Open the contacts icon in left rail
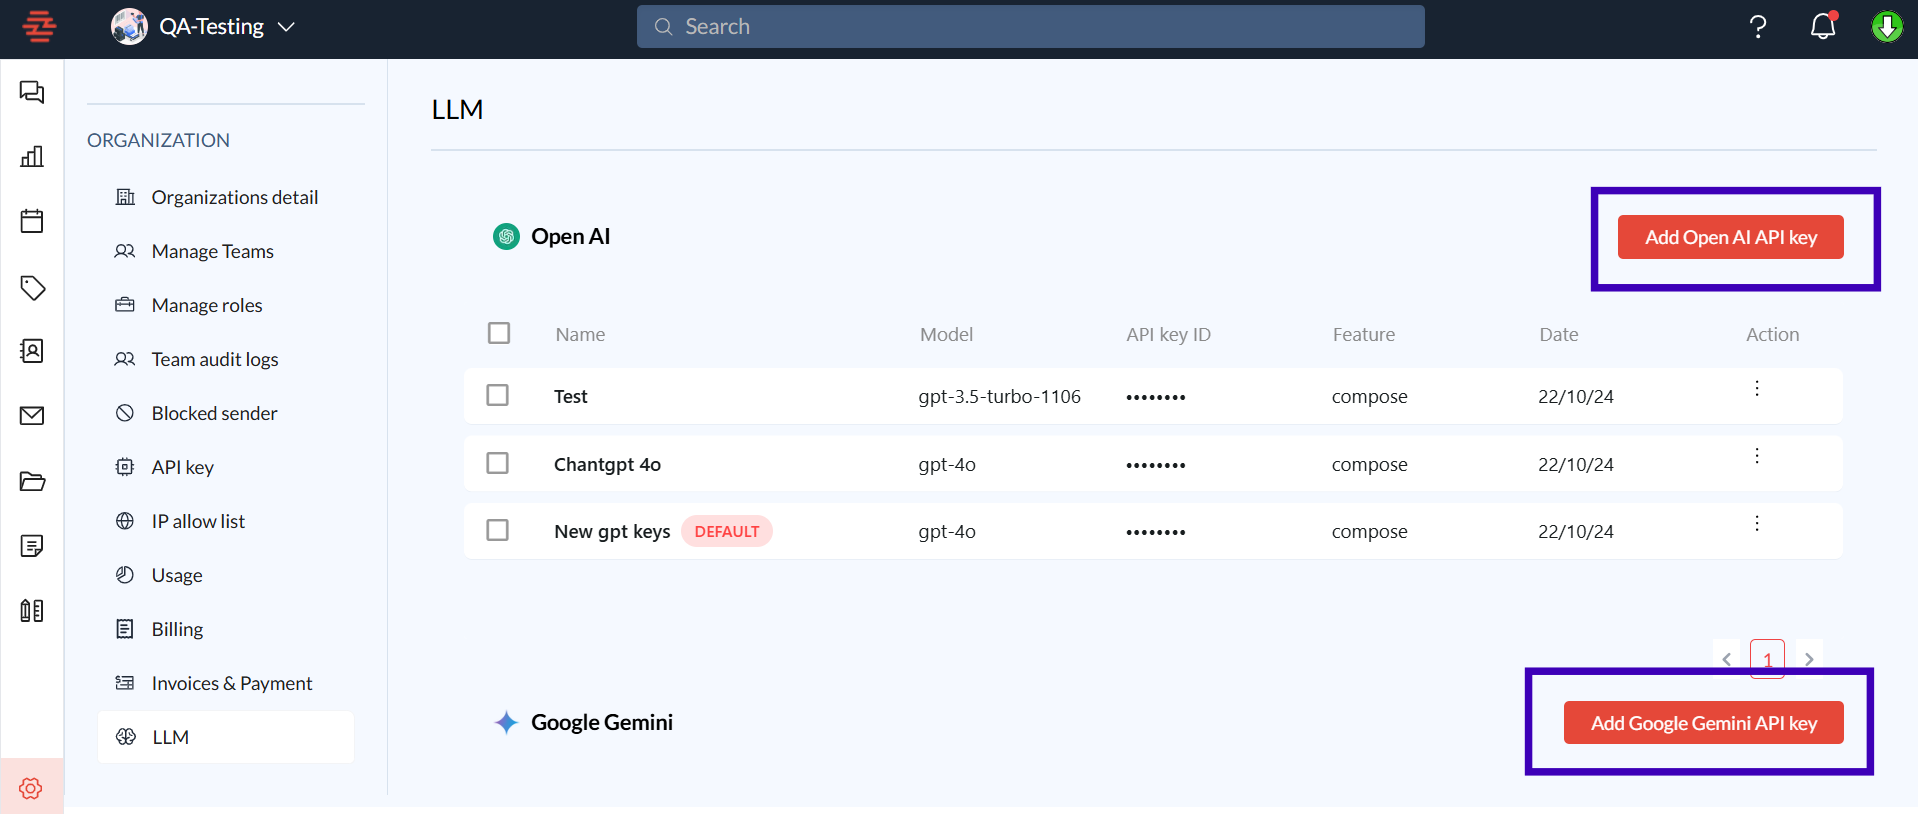This screenshot has height=814, width=1918. 32,351
